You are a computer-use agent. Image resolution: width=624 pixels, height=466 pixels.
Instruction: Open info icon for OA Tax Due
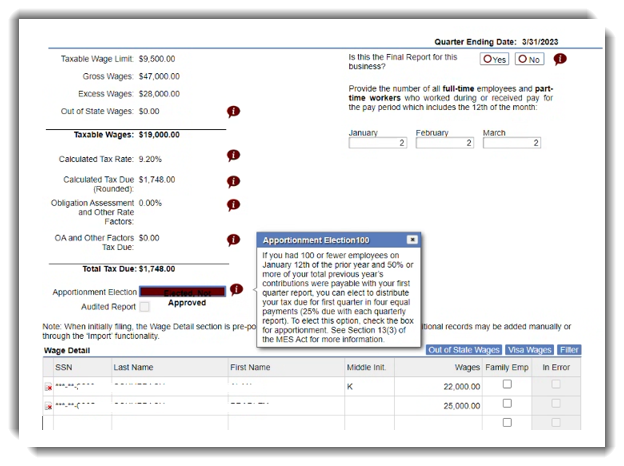[x=234, y=240]
